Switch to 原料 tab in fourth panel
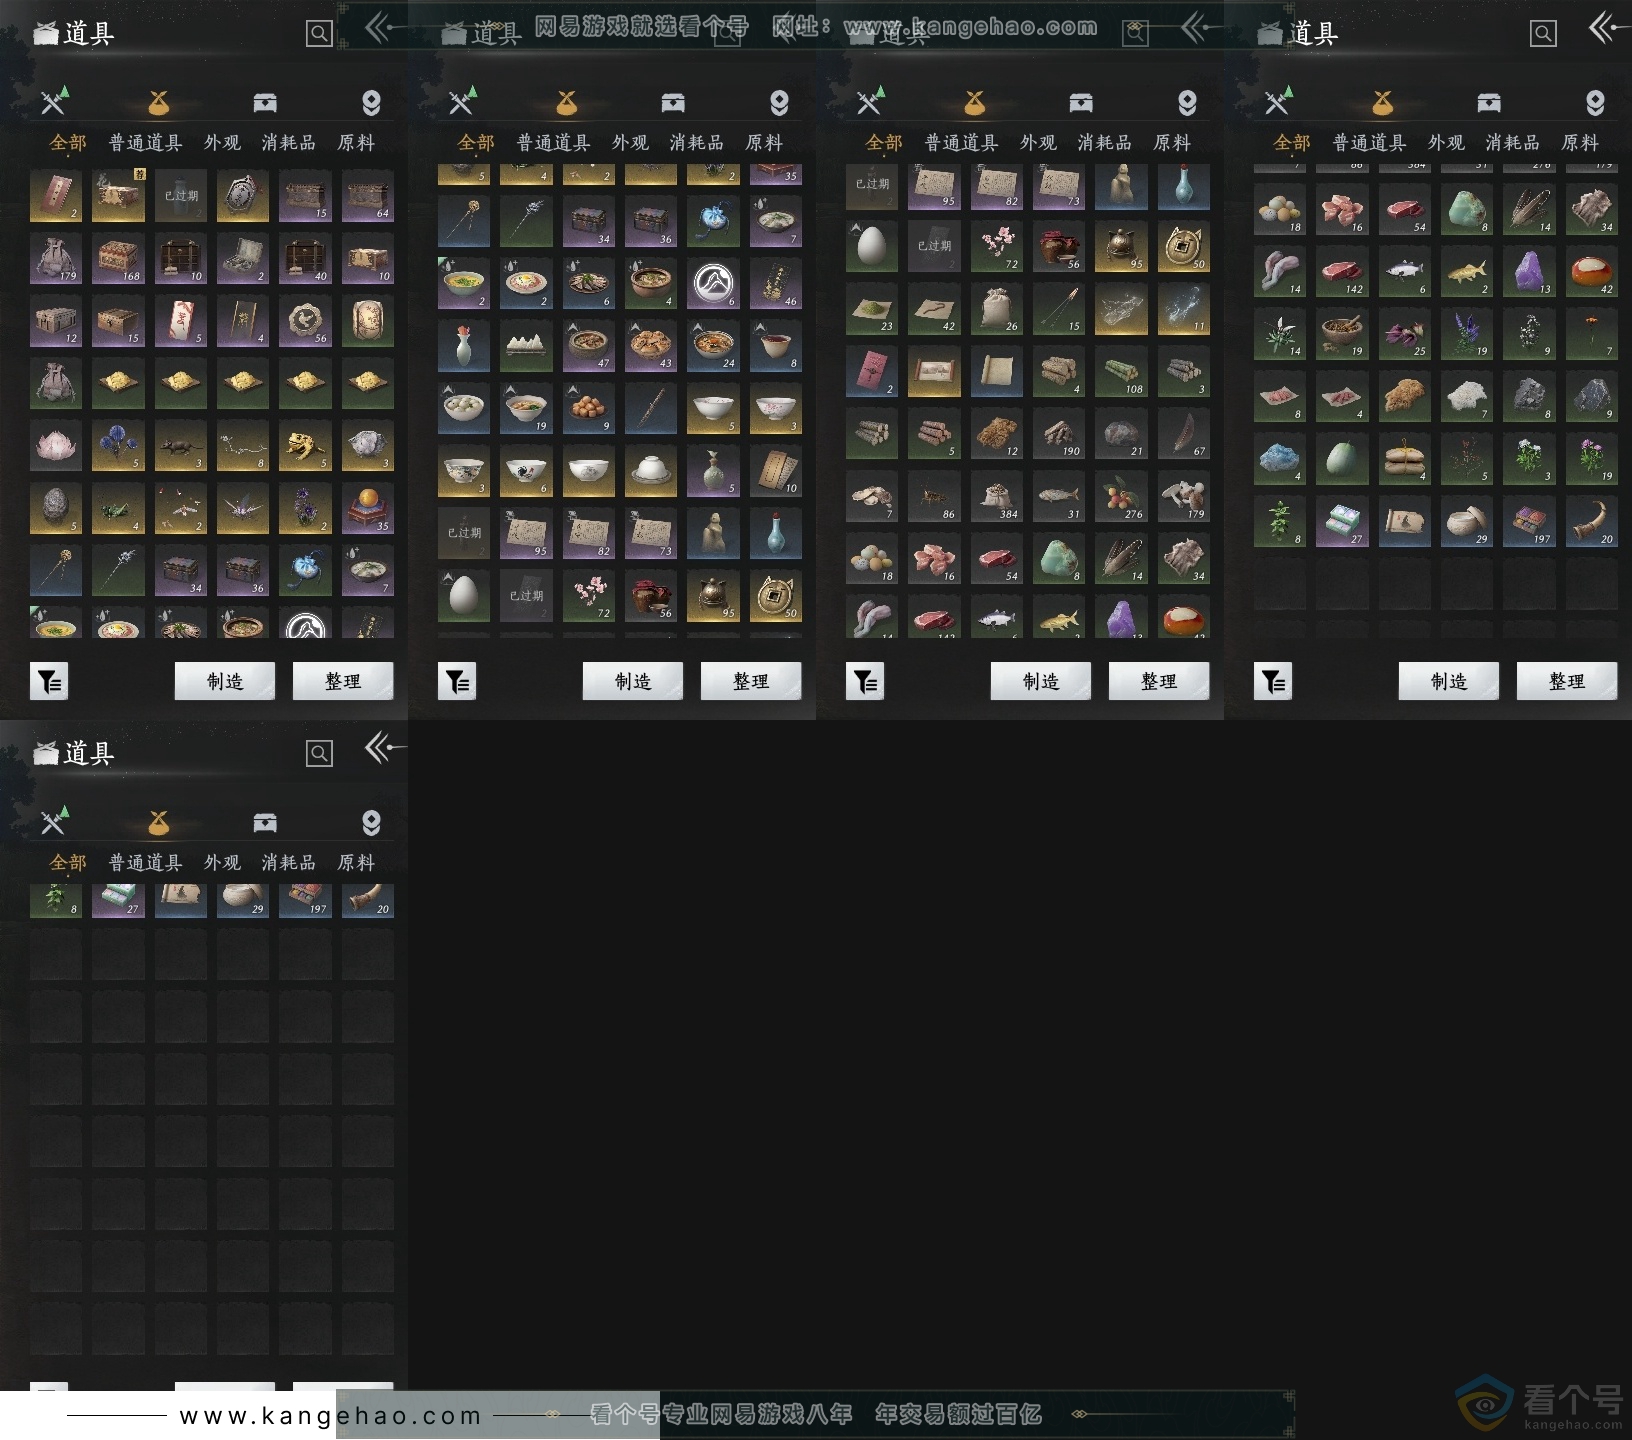1632x1440 pixels. tap(1580, 143)
